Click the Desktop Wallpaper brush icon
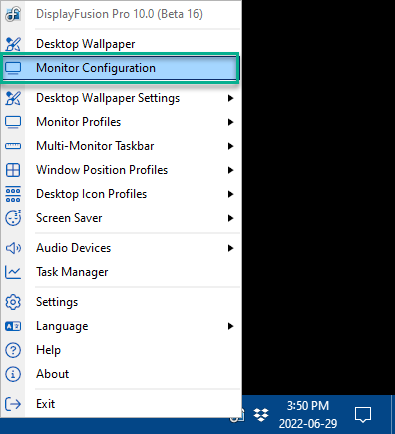Screen dimensions: 395x434 point(13,44)
